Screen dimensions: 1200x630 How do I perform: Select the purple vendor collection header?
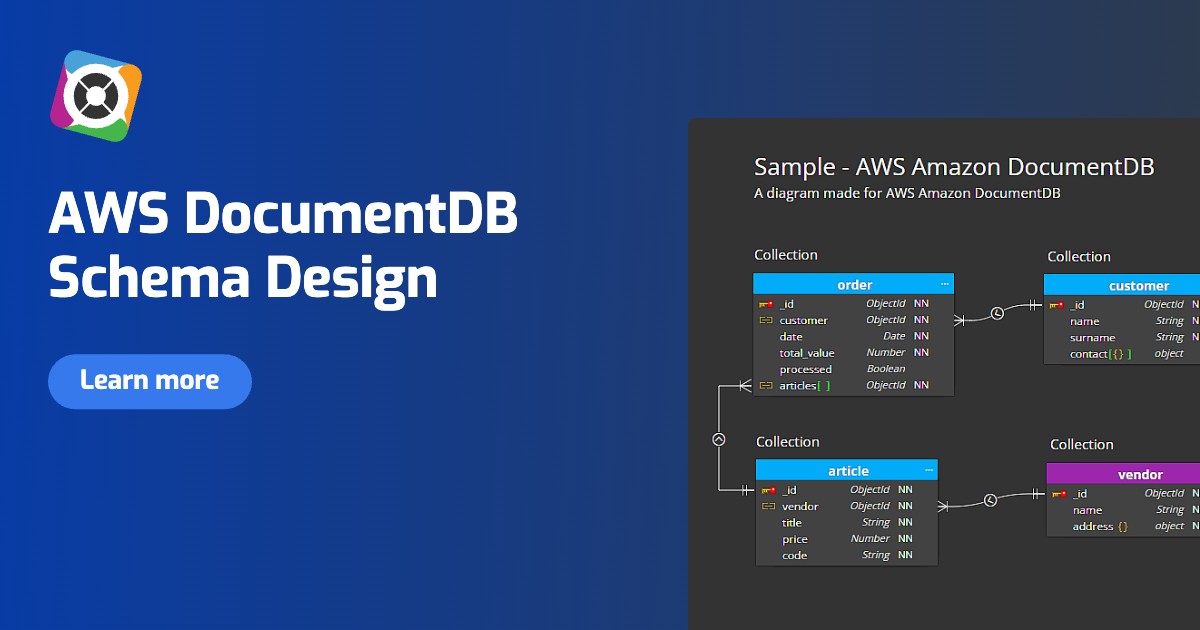1124,474
